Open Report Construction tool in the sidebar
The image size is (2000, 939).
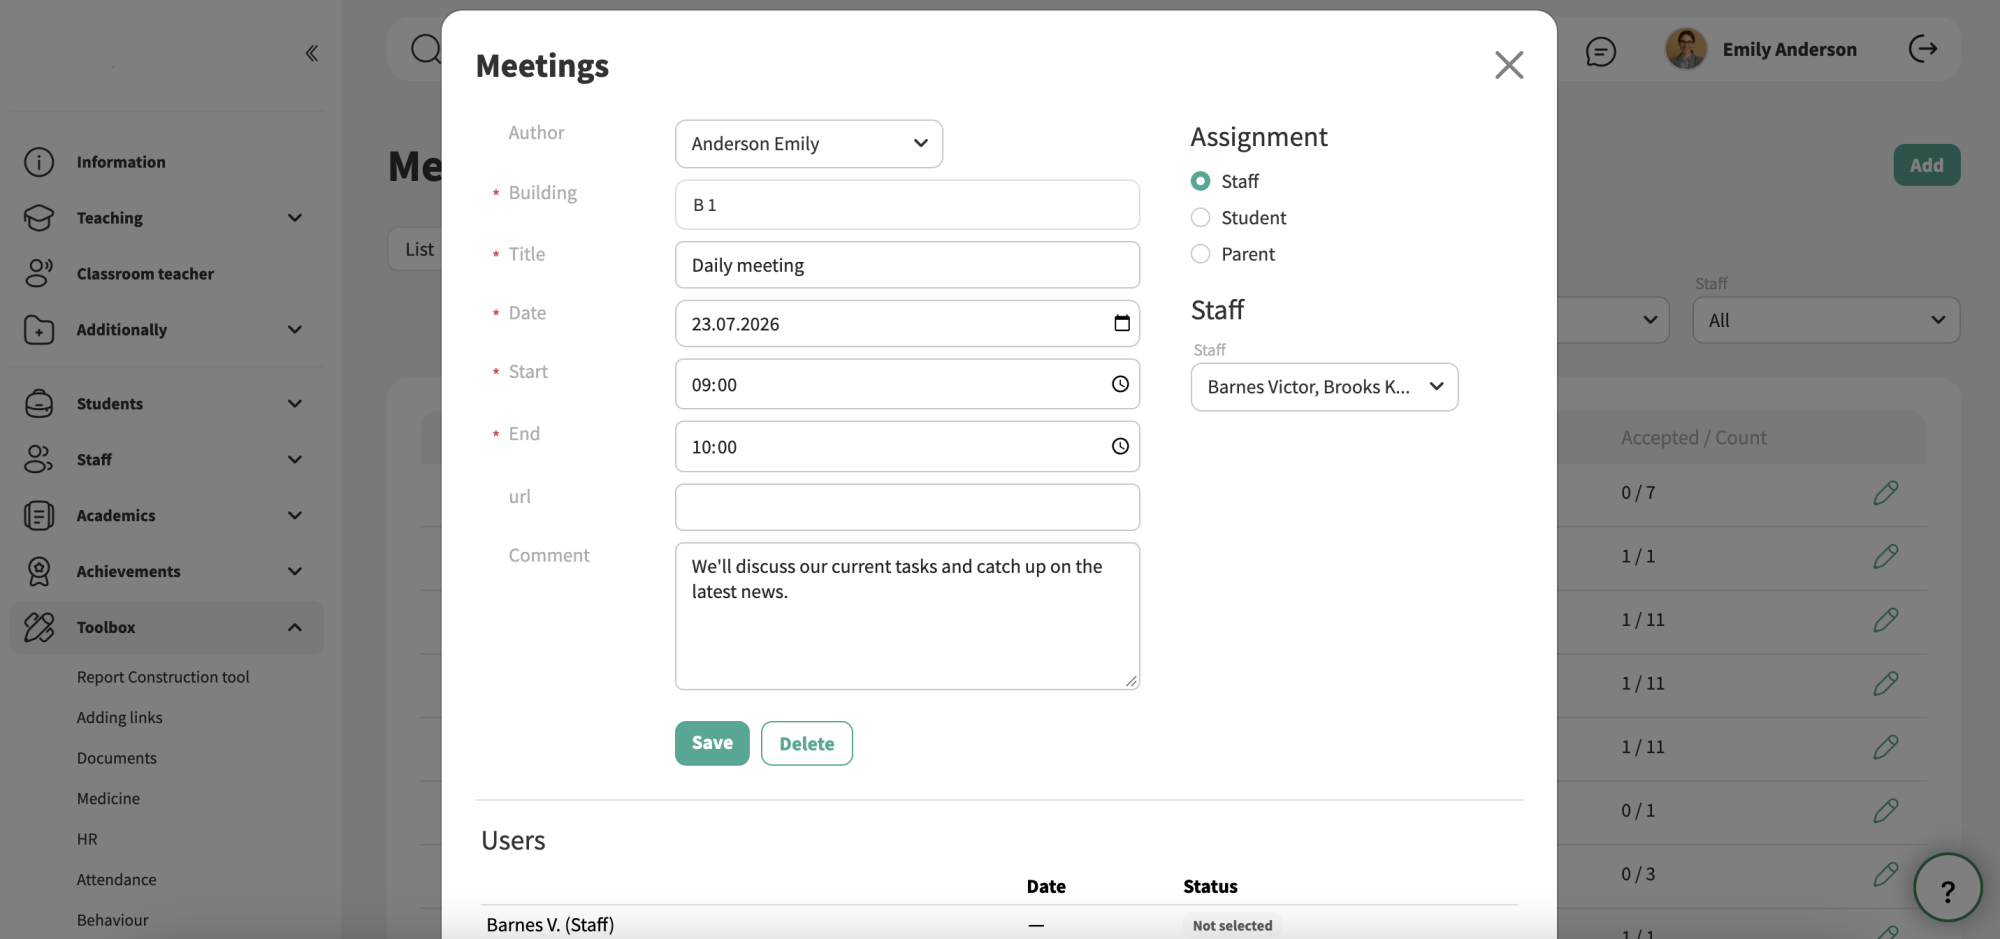[x=163, y=677]
